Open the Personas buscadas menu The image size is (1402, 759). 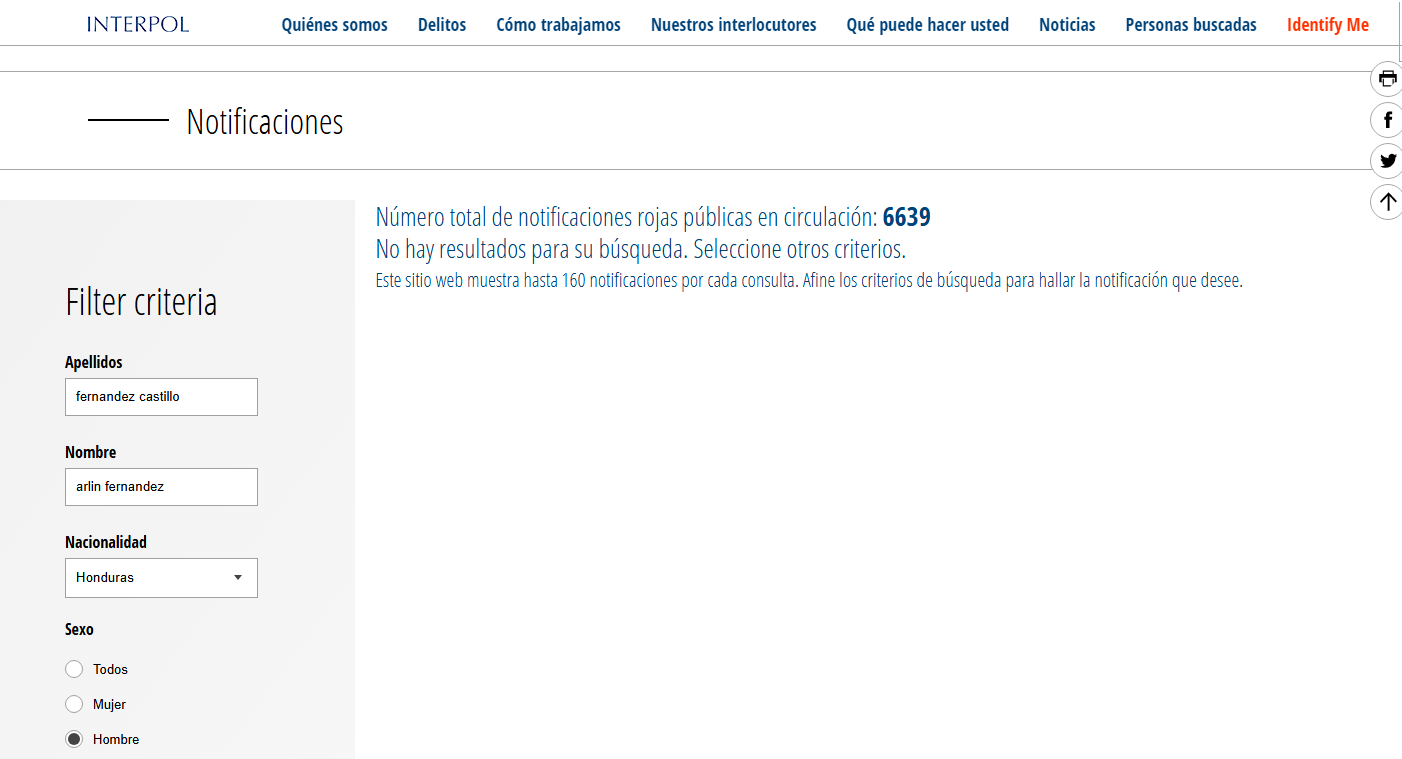[x=1191, y=25]
